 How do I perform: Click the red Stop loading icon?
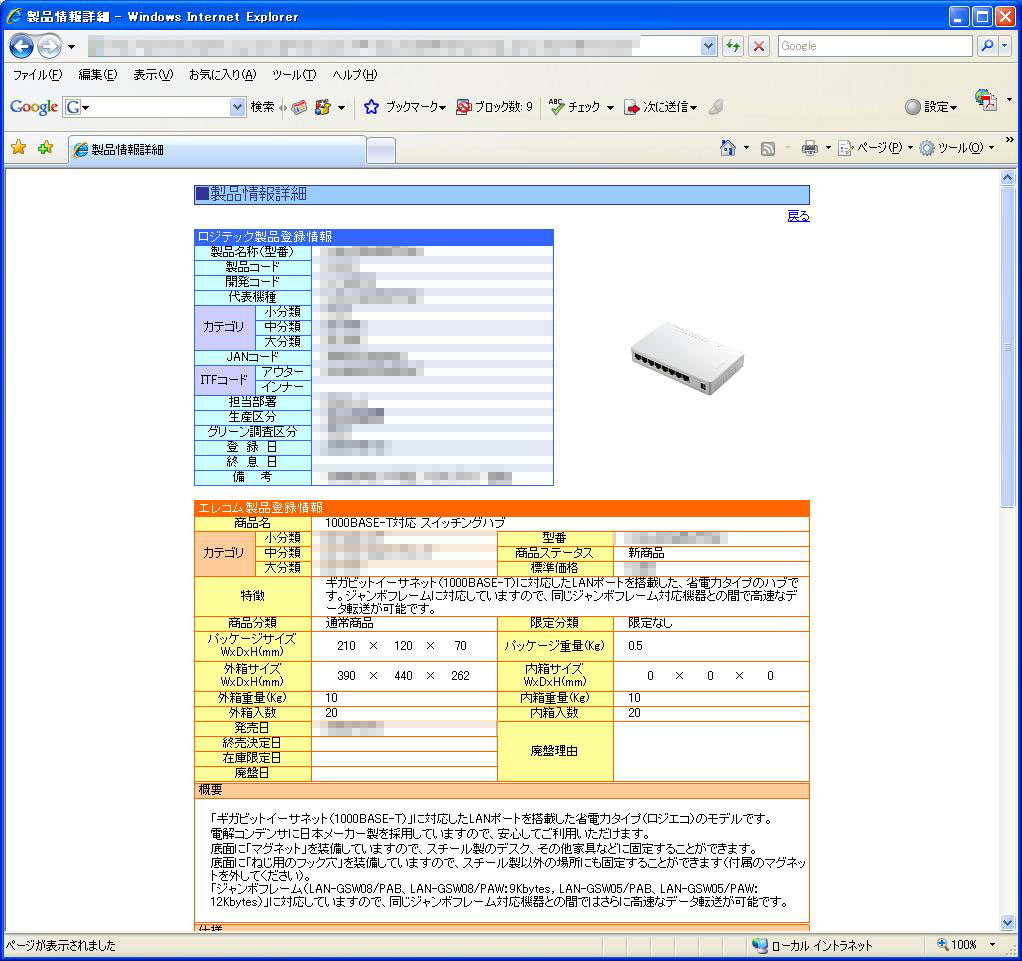point(759,46)
